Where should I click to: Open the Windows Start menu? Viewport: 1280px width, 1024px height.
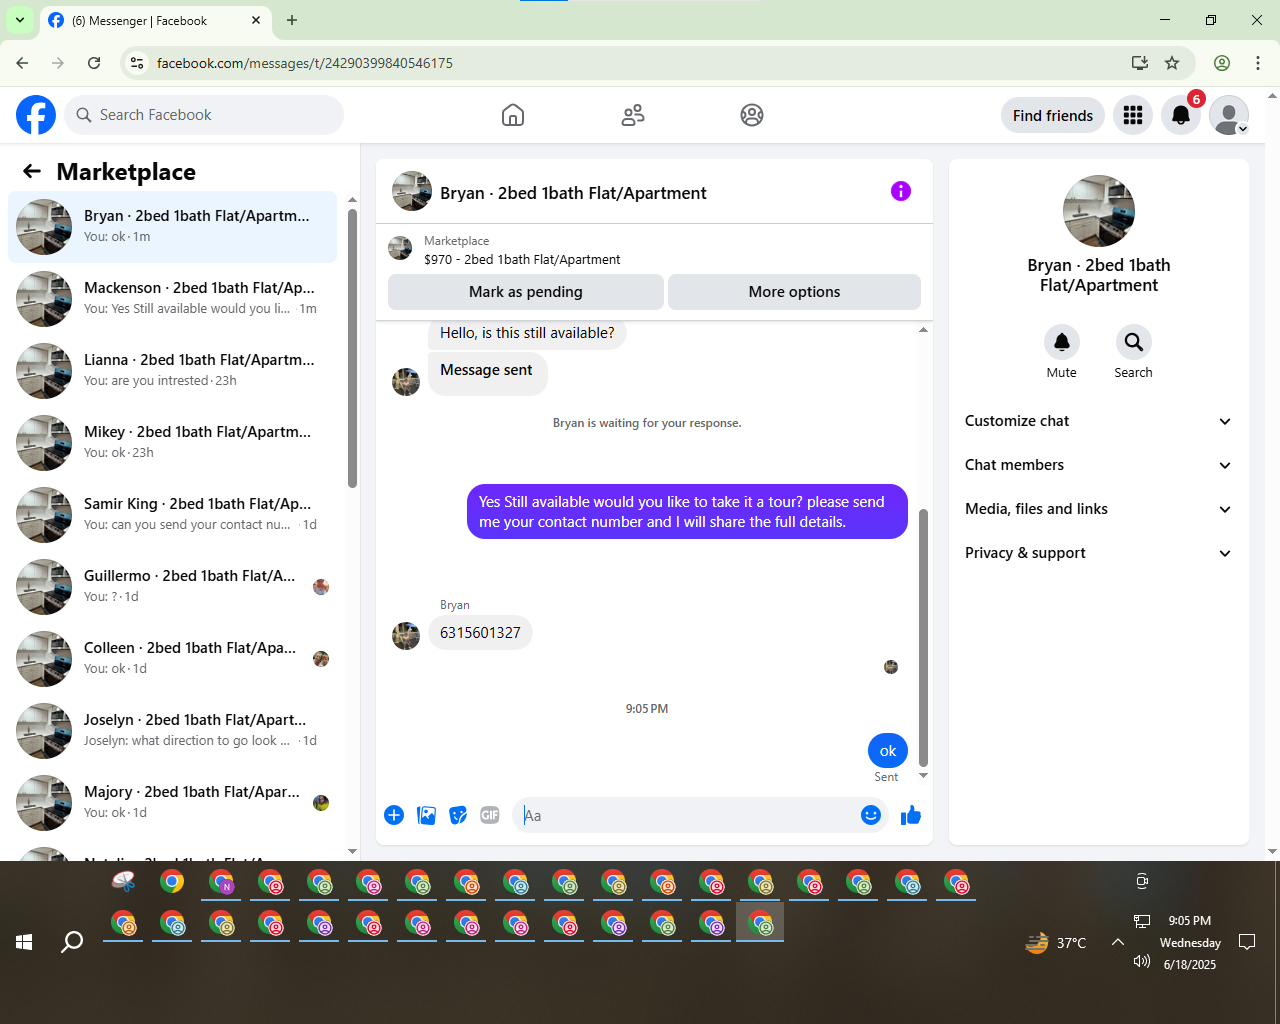coord(24,941)
